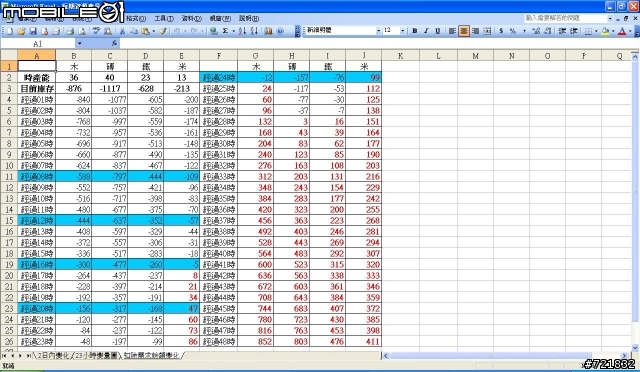Image resolution: width=640 pixels, height=372 pixels.
Task: Click the Borders icon
Action: (x=588, y=31)
